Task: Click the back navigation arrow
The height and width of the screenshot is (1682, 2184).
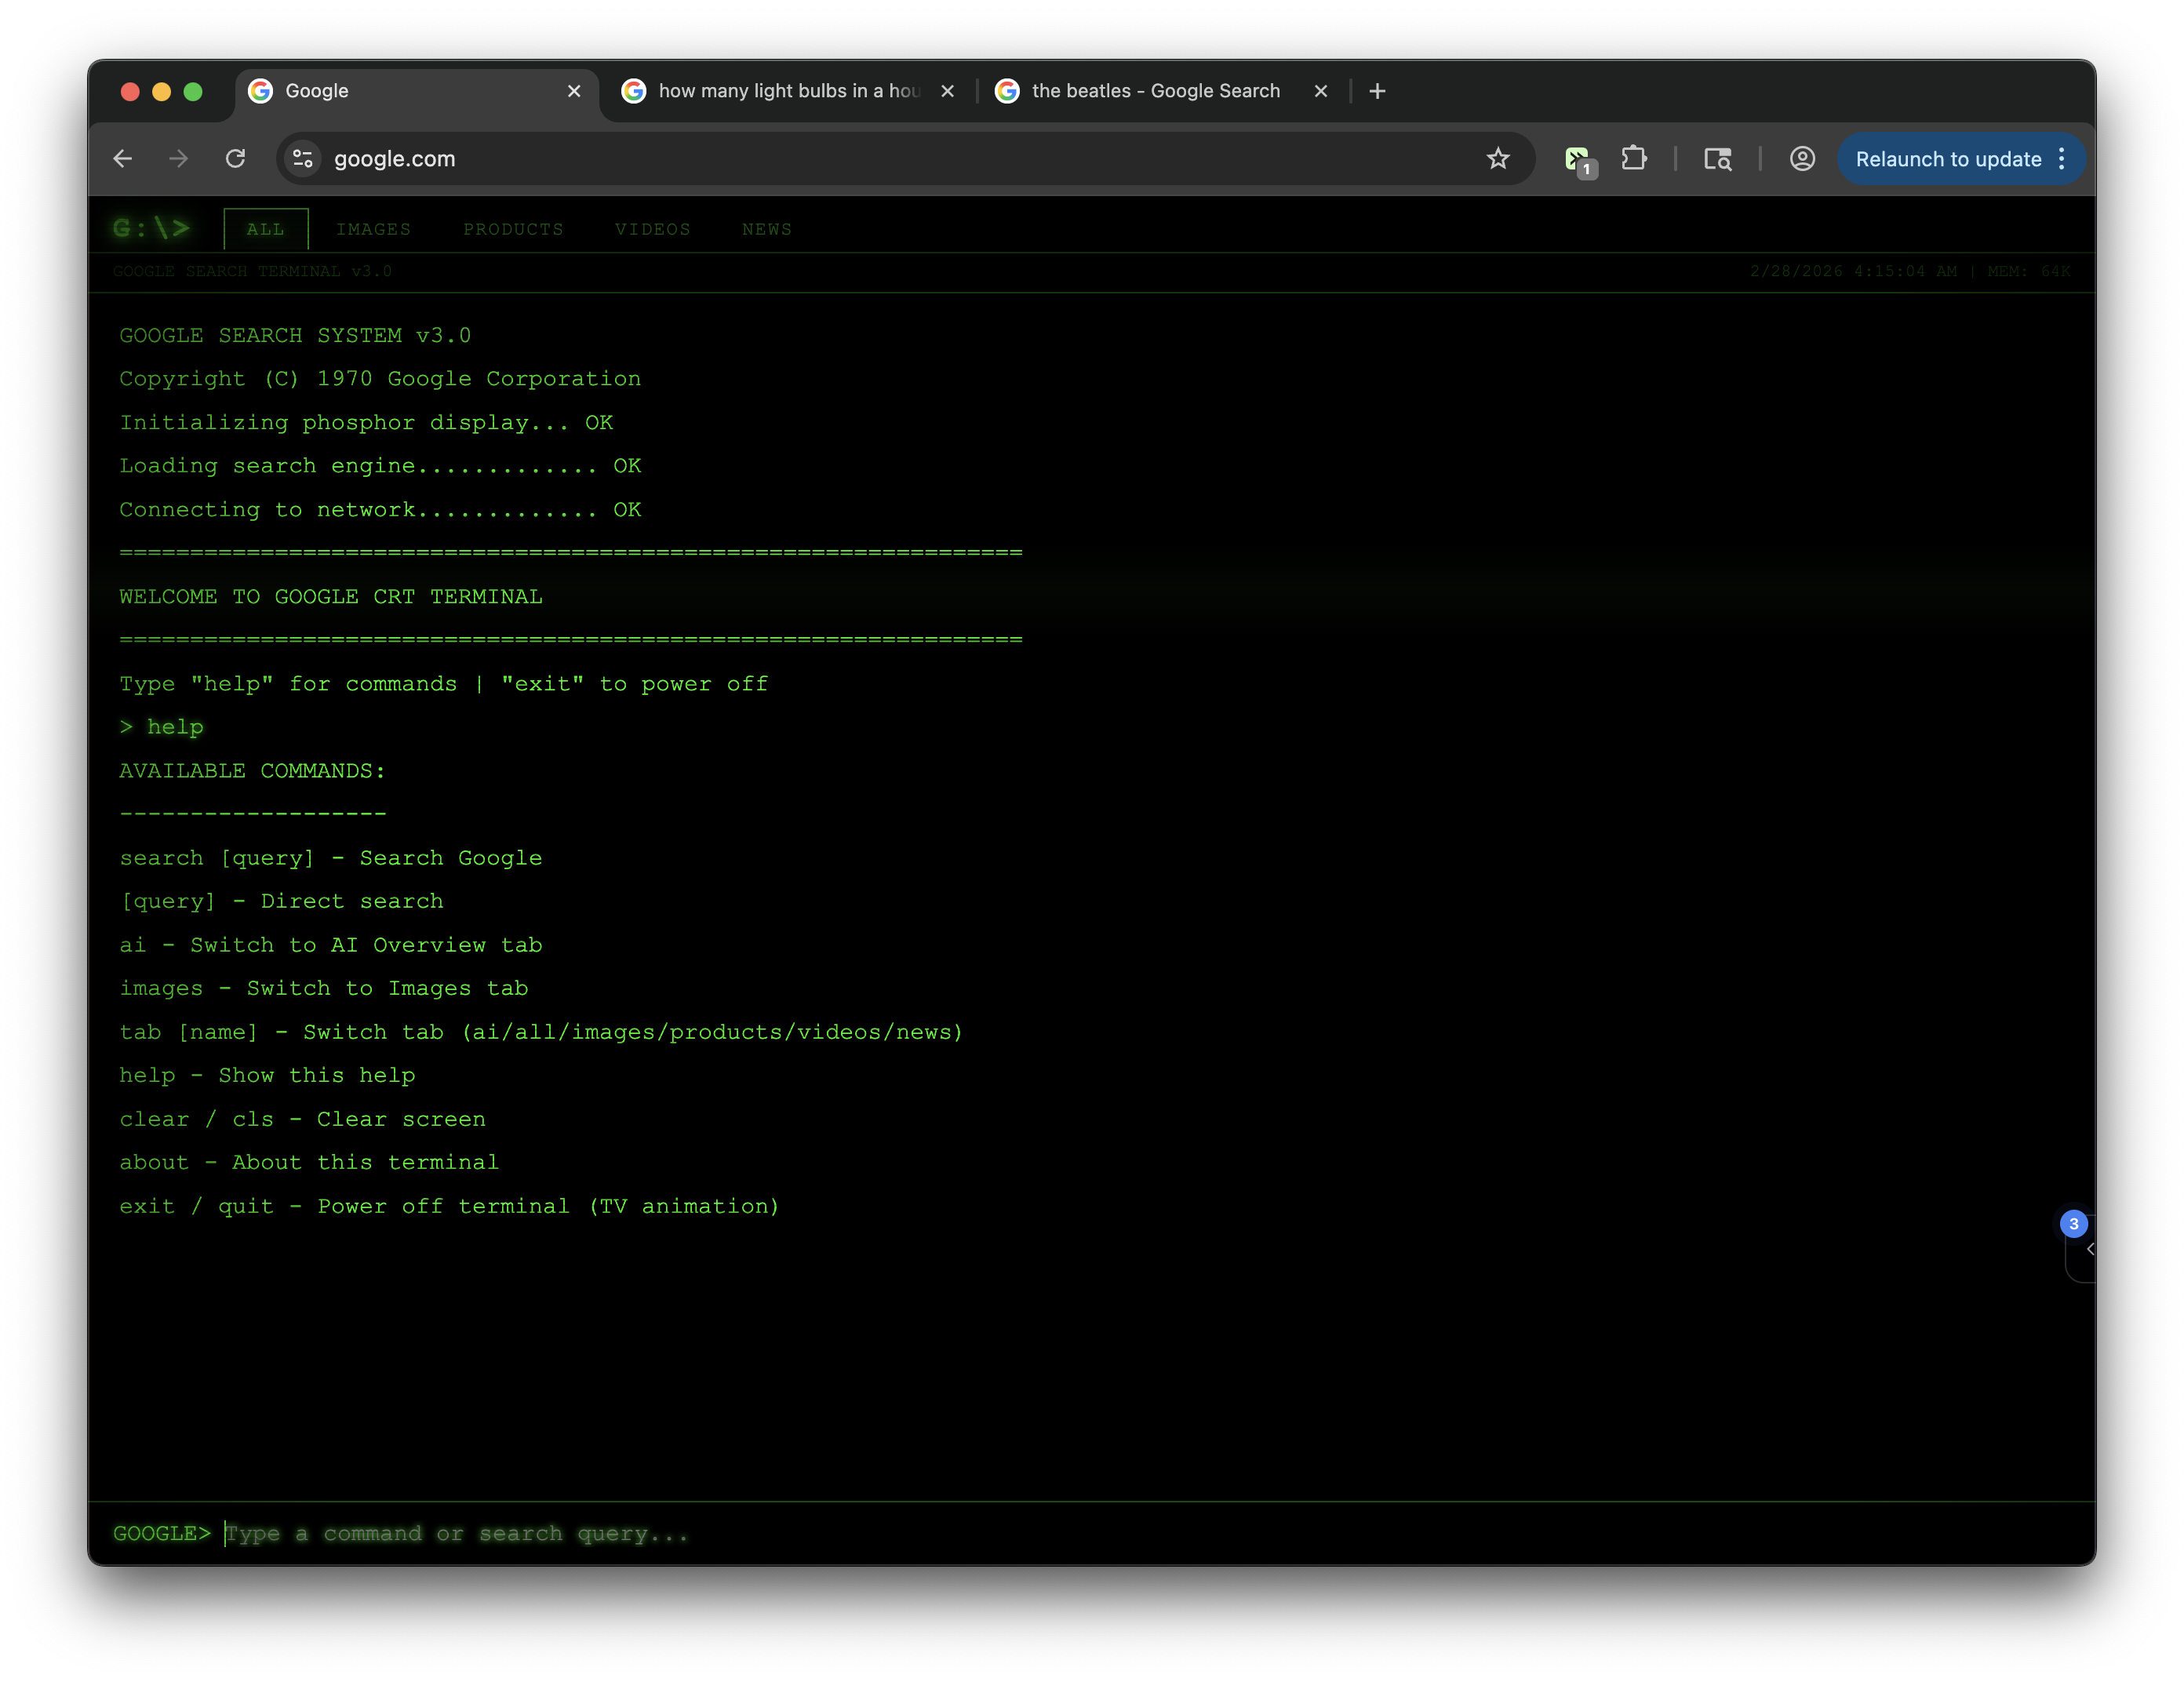Action: [x=123, y=159]
